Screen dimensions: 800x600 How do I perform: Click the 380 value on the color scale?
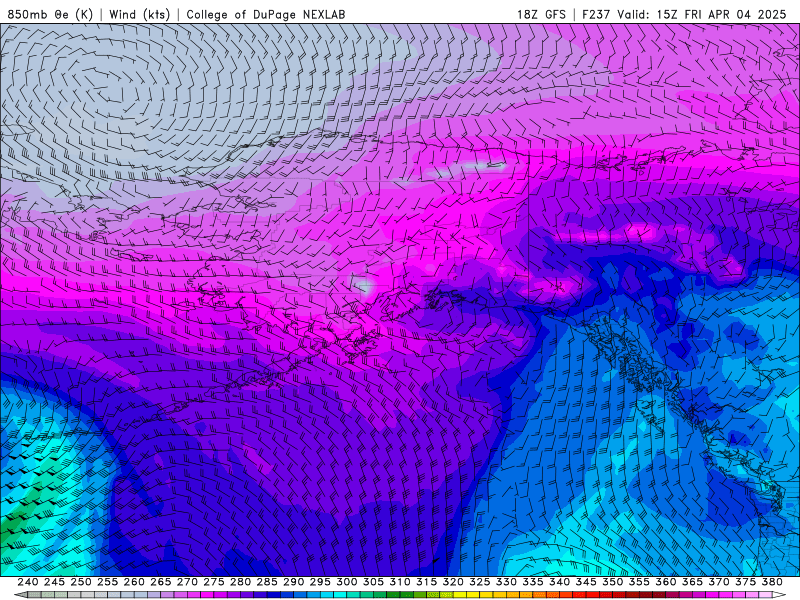click(x=772, y=582)
